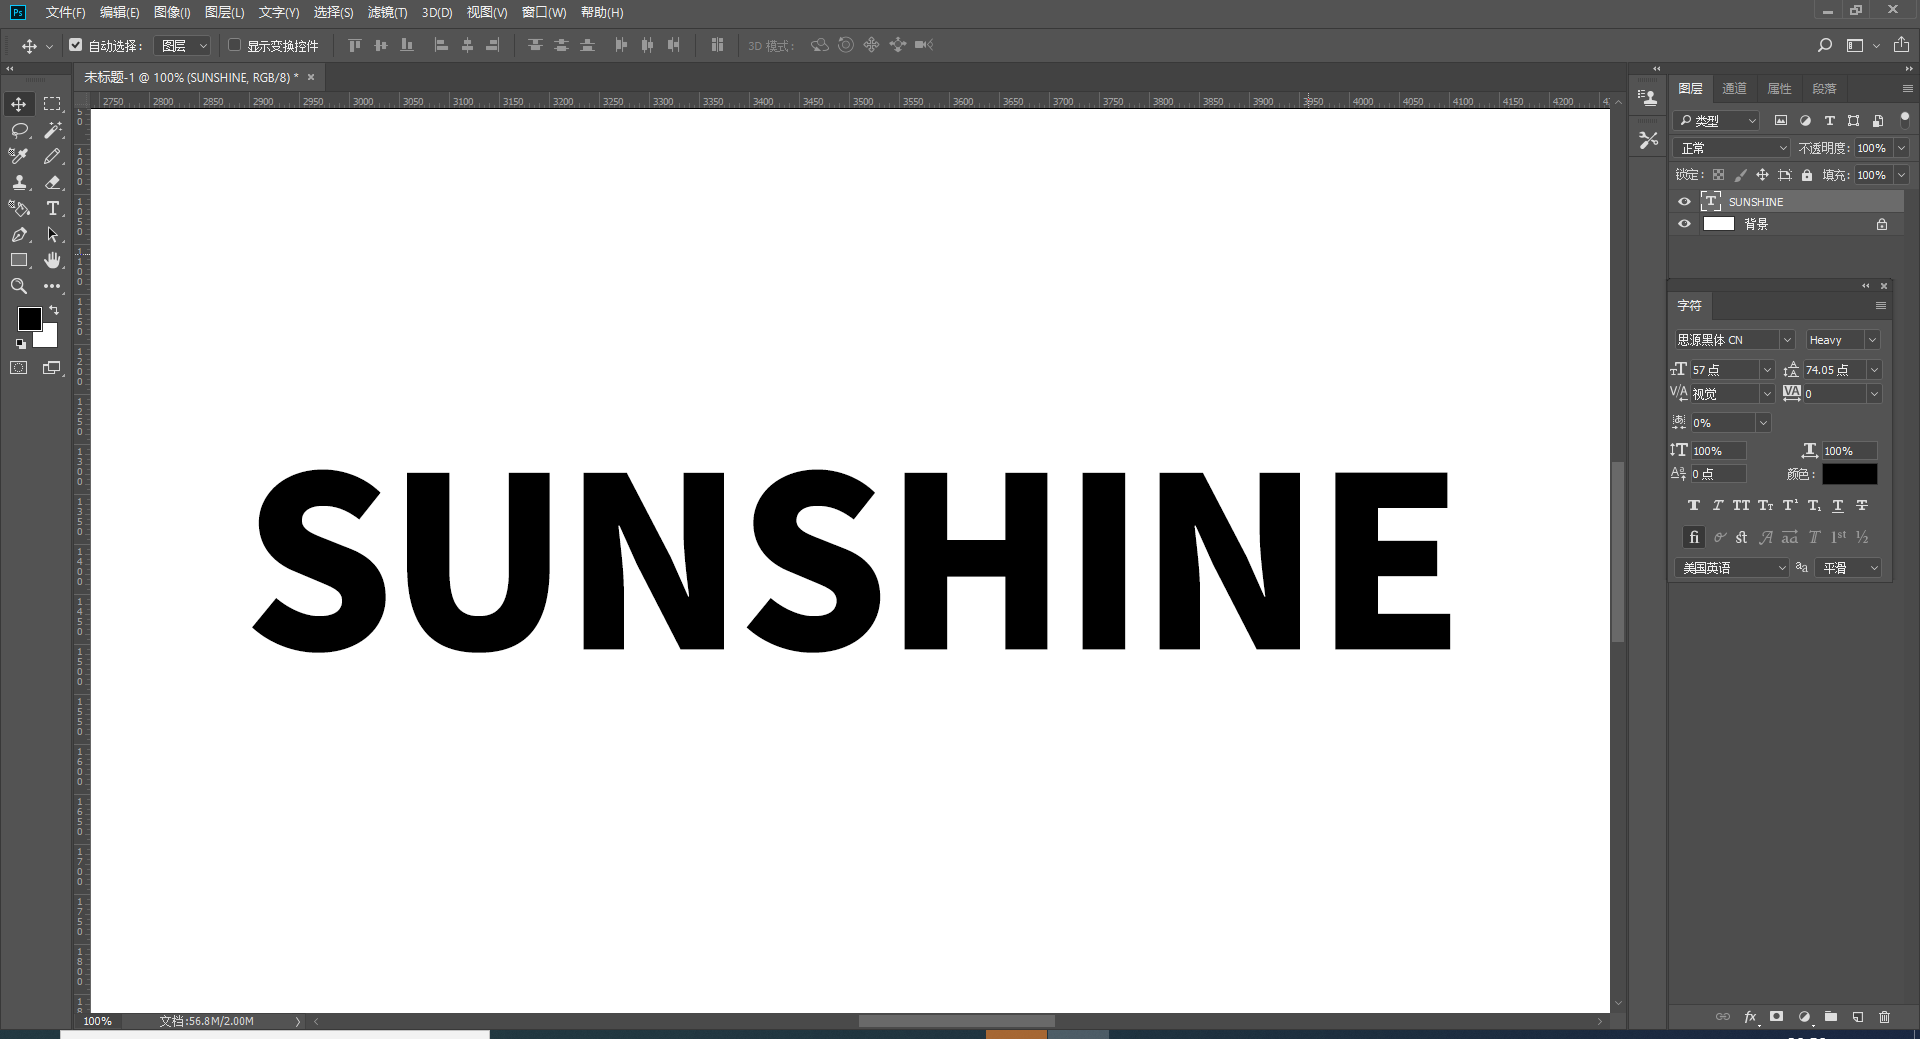The image size is (1920, 1039).
Task: Toggle underline text style
Action: tap(1838, 506)
